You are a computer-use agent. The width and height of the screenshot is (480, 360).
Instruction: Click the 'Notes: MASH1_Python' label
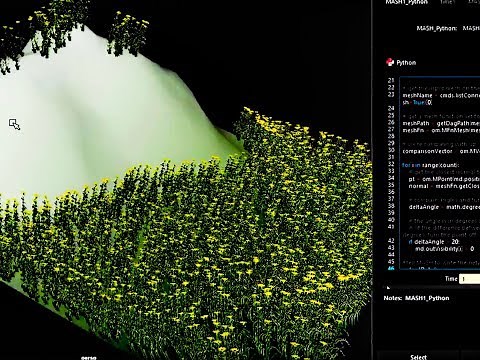416,298
